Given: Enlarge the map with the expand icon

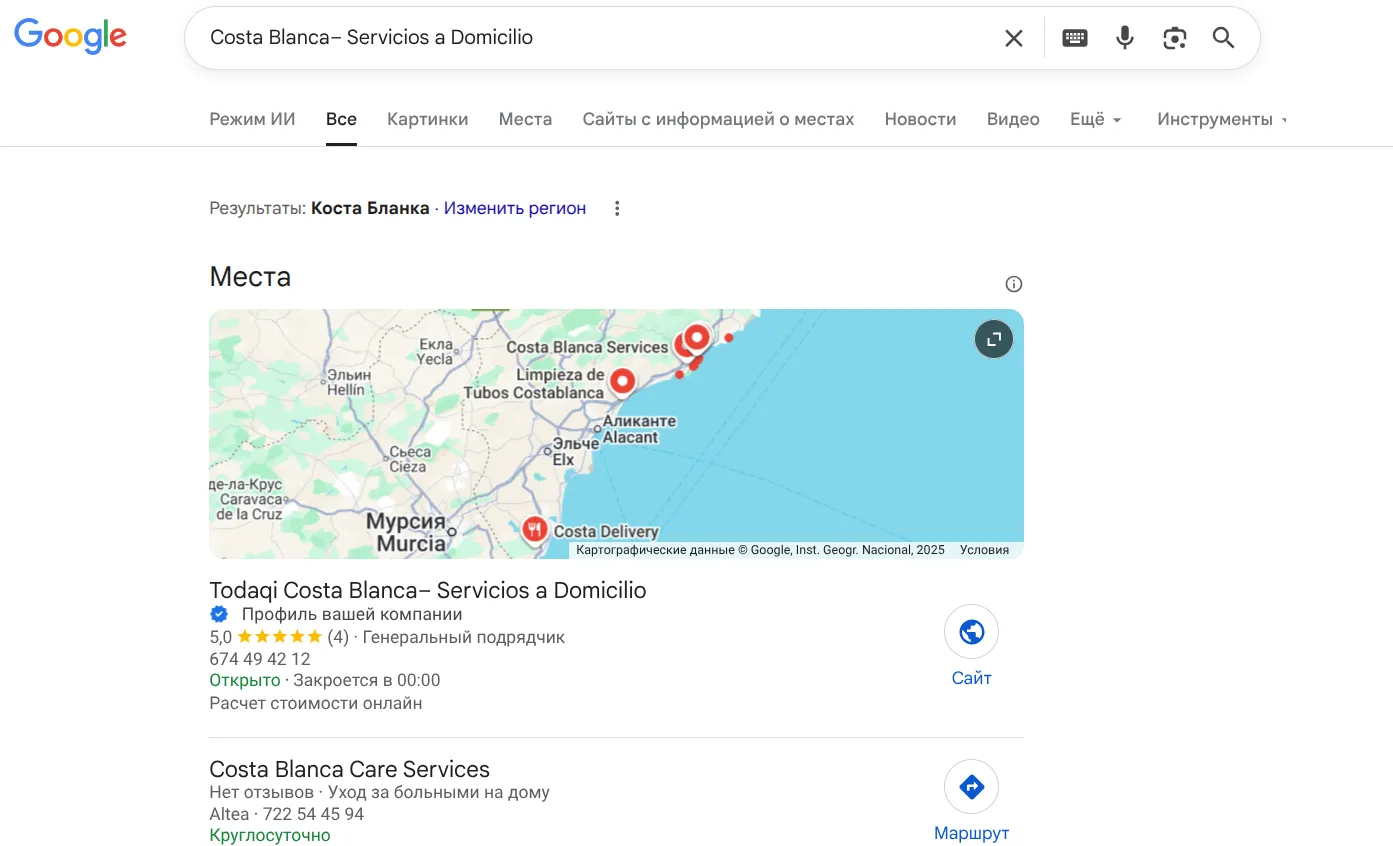Looking at the screenshot, I should 993,338.
